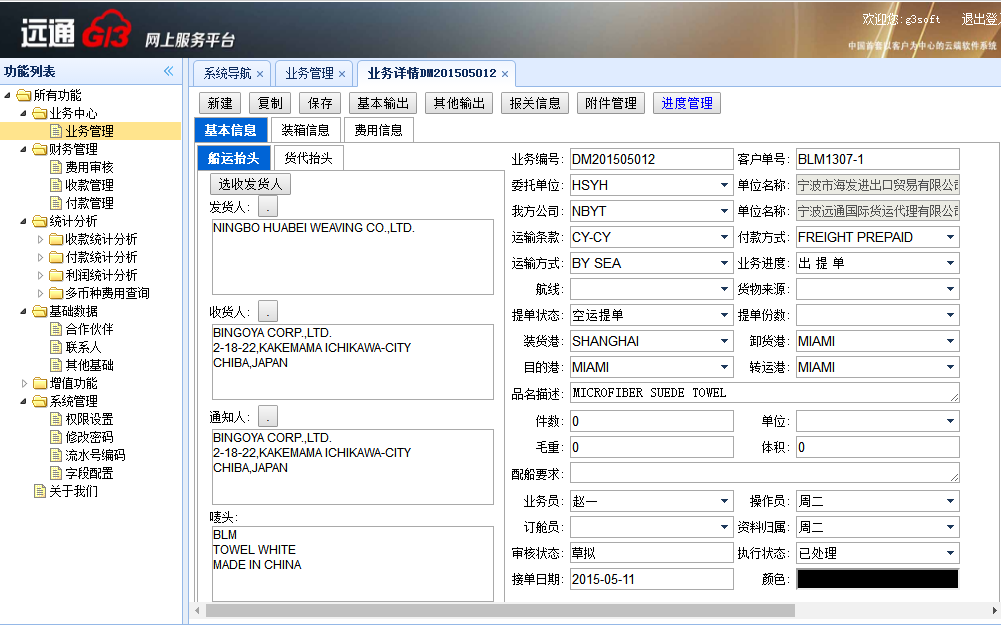
Task: Open the 收货人 picker button
Action: coord(267,311)
